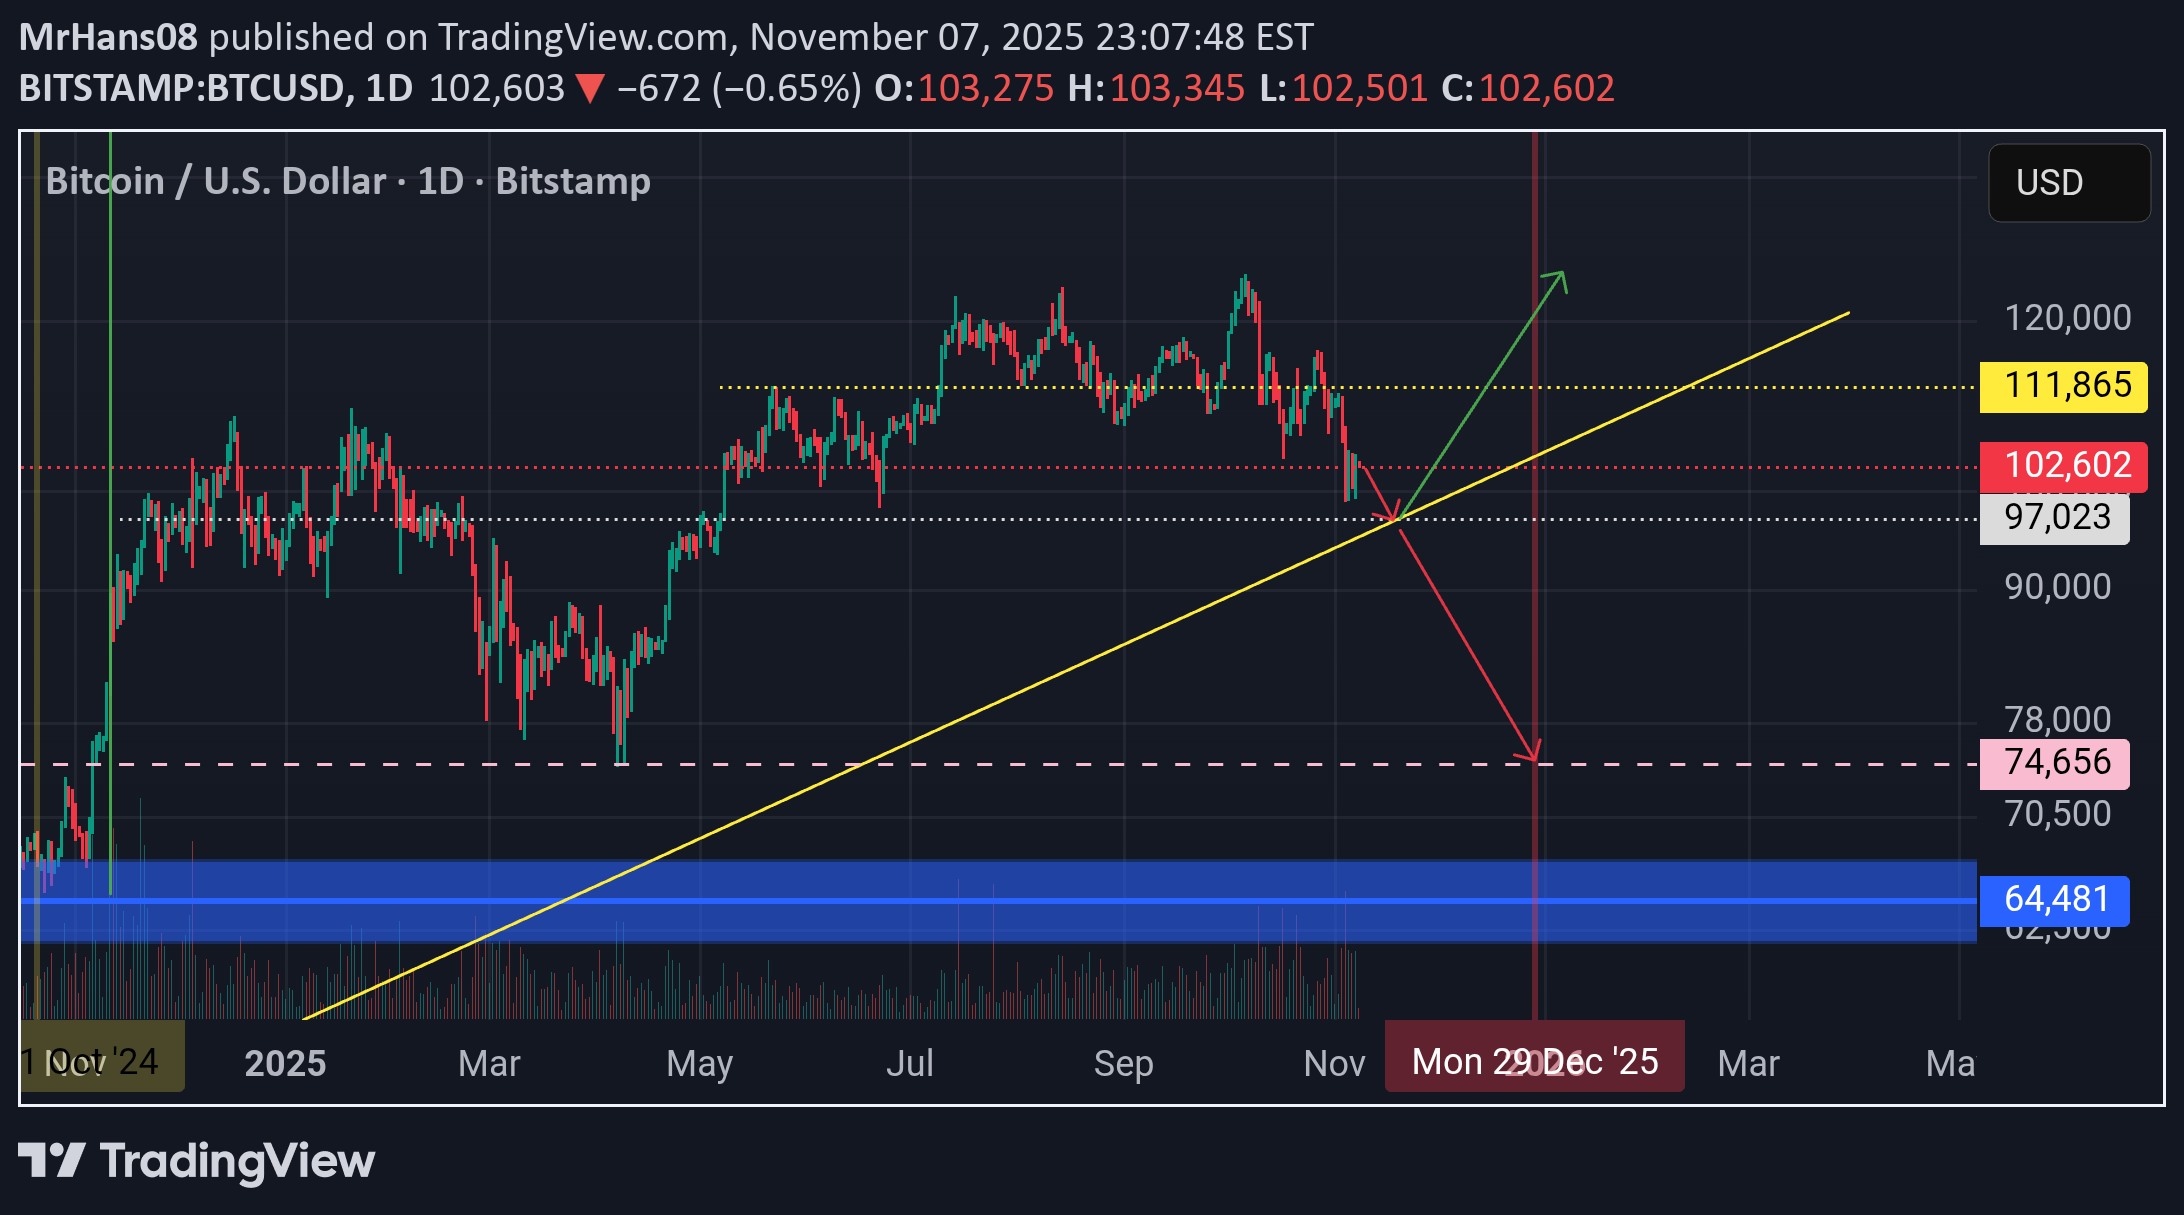The height and width of the screenshot is (1215, 2184).
Task: Select the blue 64,481 price label
Action: click(2054, 900)
